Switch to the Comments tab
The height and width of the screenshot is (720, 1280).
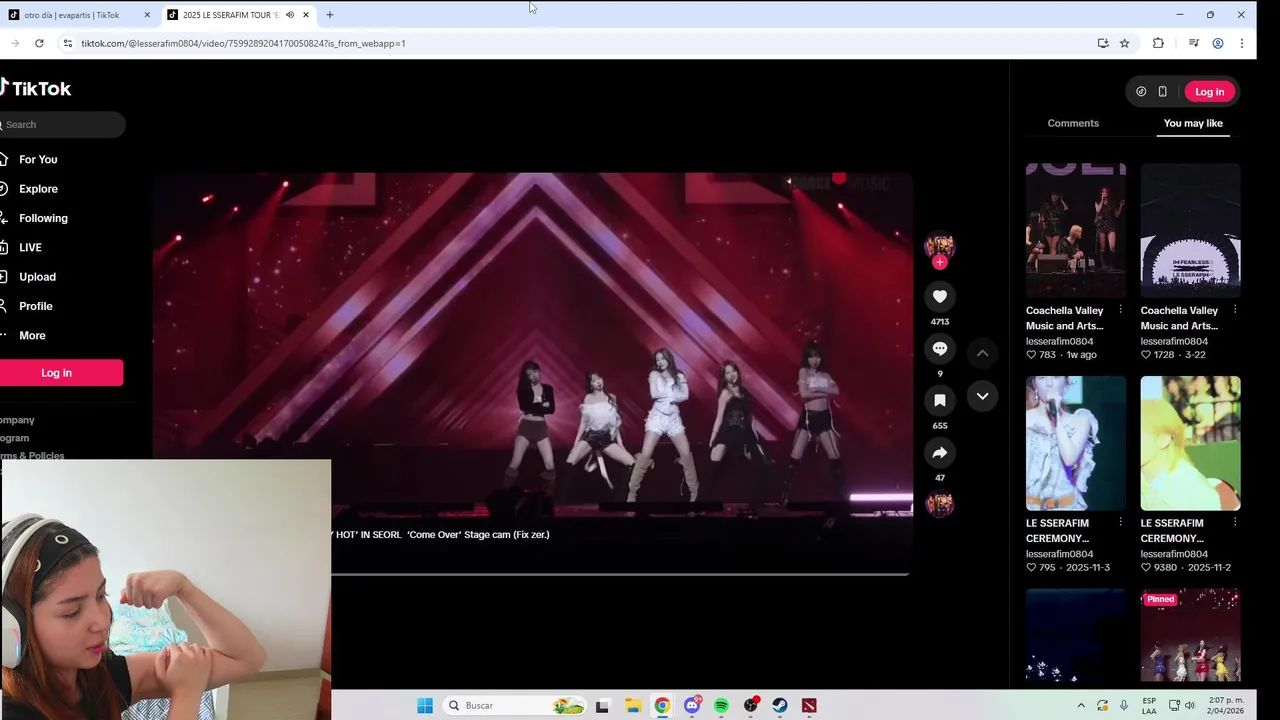1073,123
